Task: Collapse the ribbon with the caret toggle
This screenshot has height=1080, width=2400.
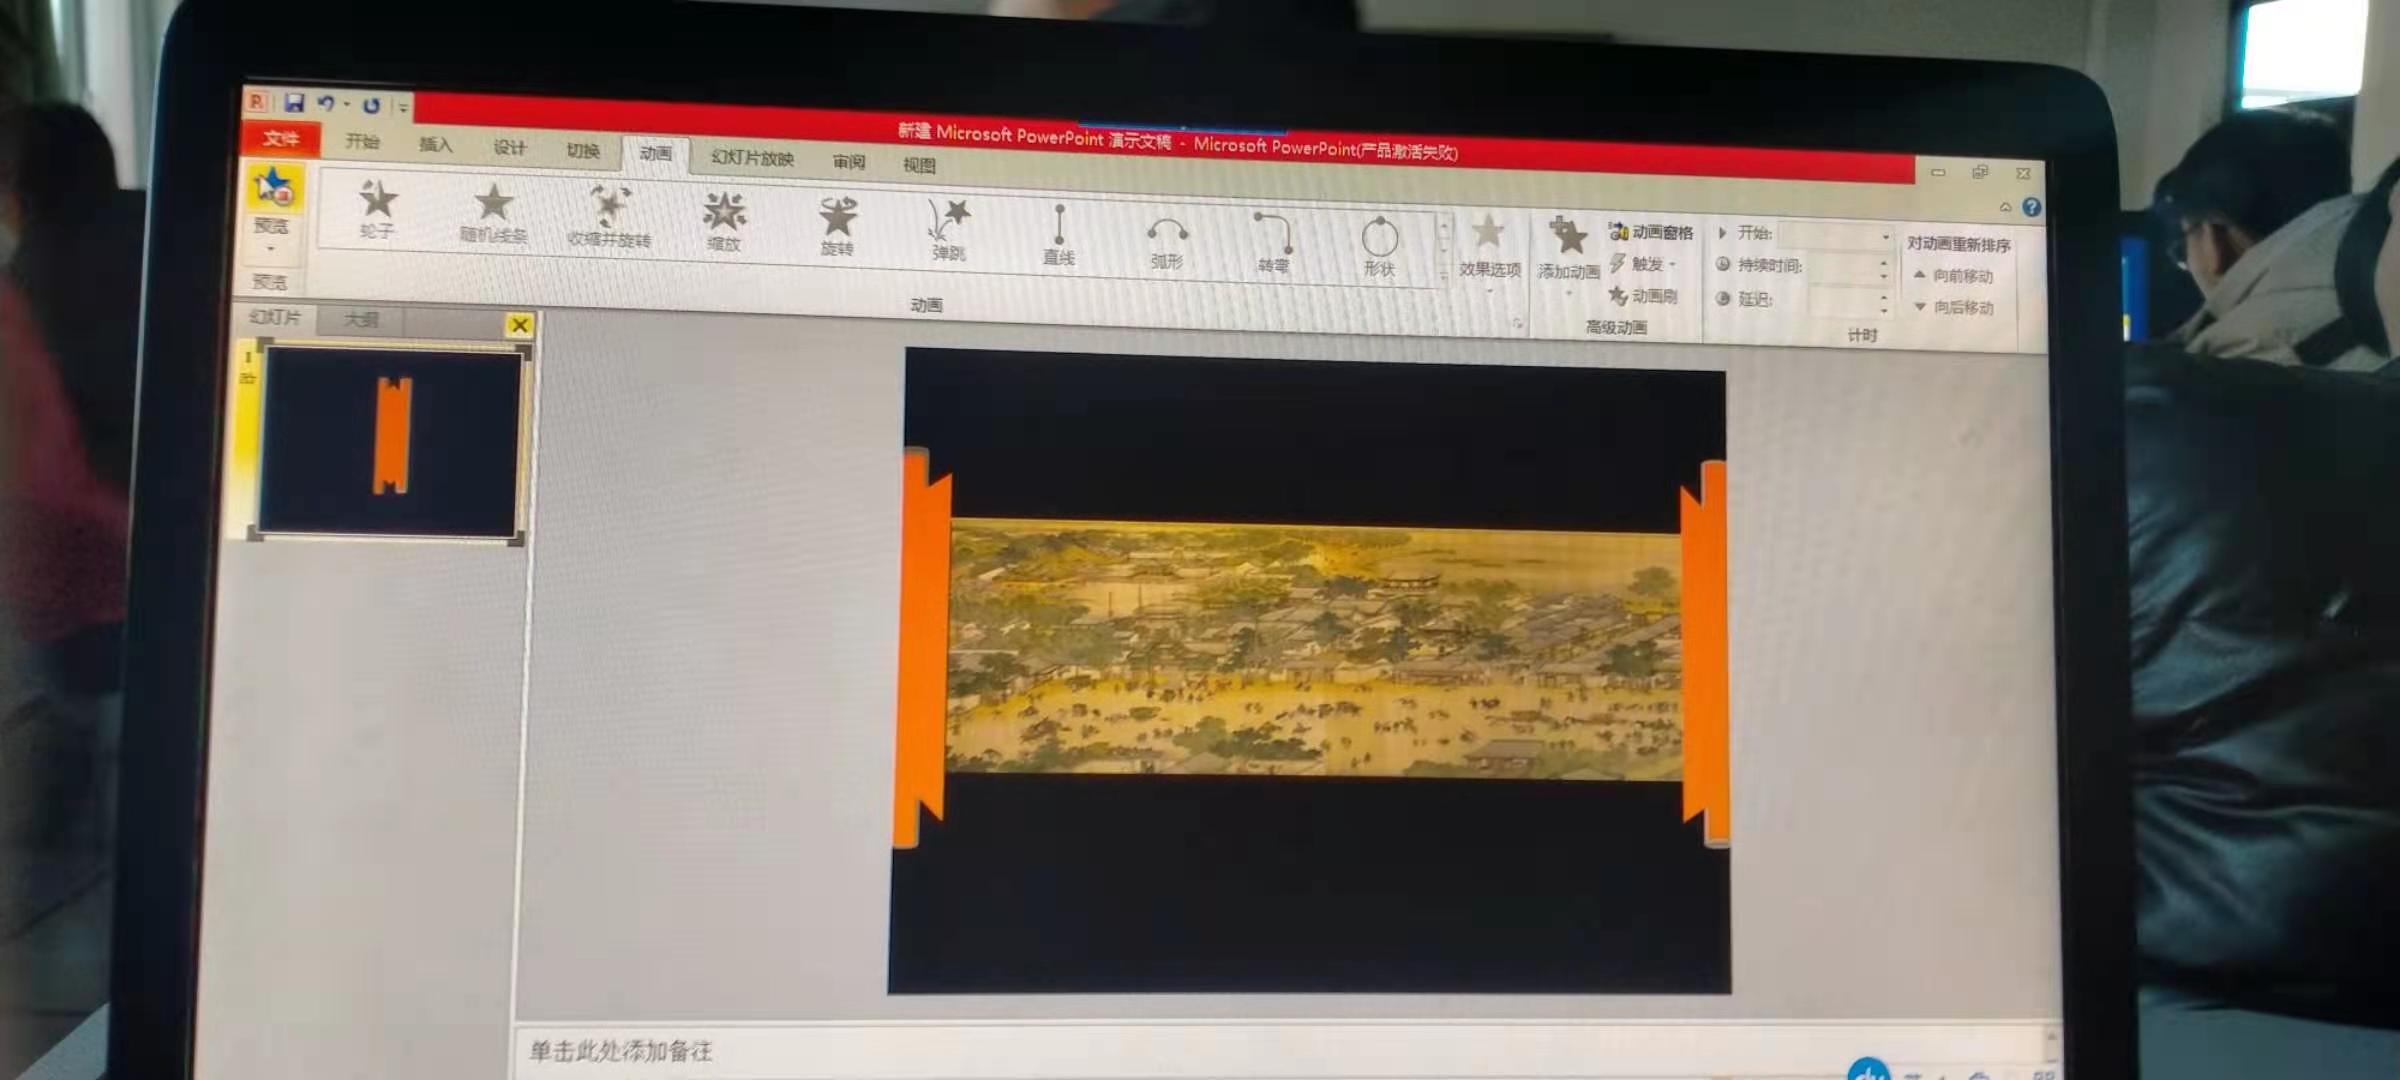Action: coord(2005,207)
